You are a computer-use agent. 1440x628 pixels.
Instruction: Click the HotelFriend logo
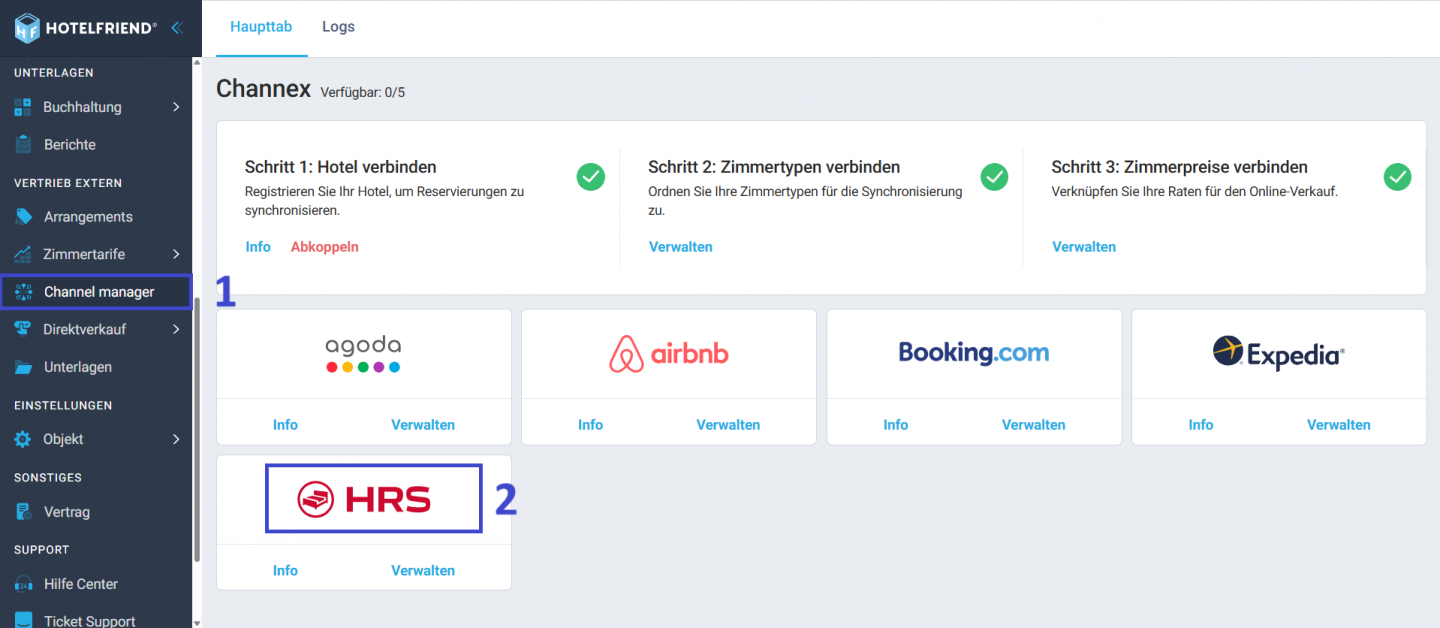tap(85, 28)
